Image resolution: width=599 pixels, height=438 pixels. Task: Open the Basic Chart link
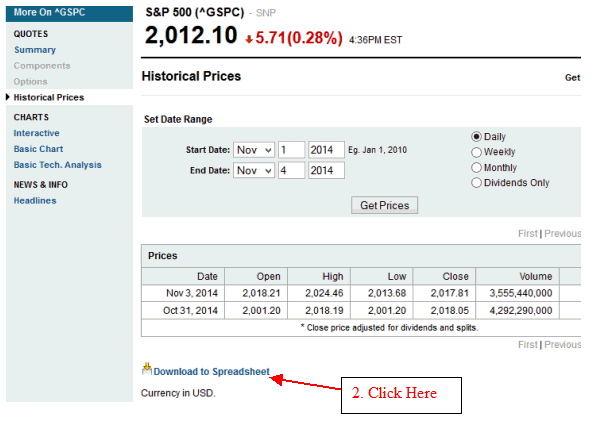[38, 149]
